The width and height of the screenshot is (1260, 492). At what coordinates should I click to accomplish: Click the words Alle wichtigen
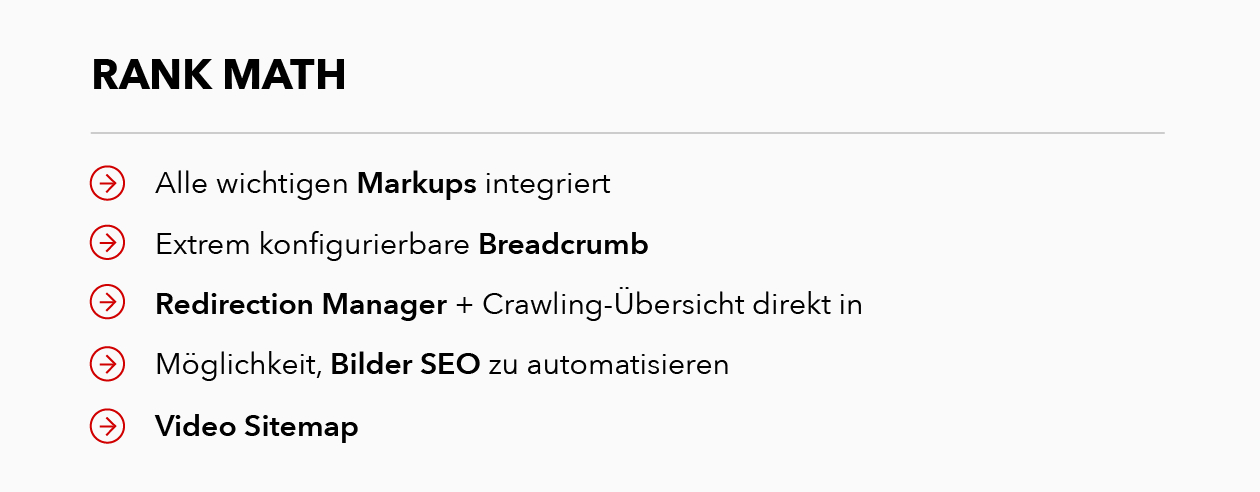252,185
